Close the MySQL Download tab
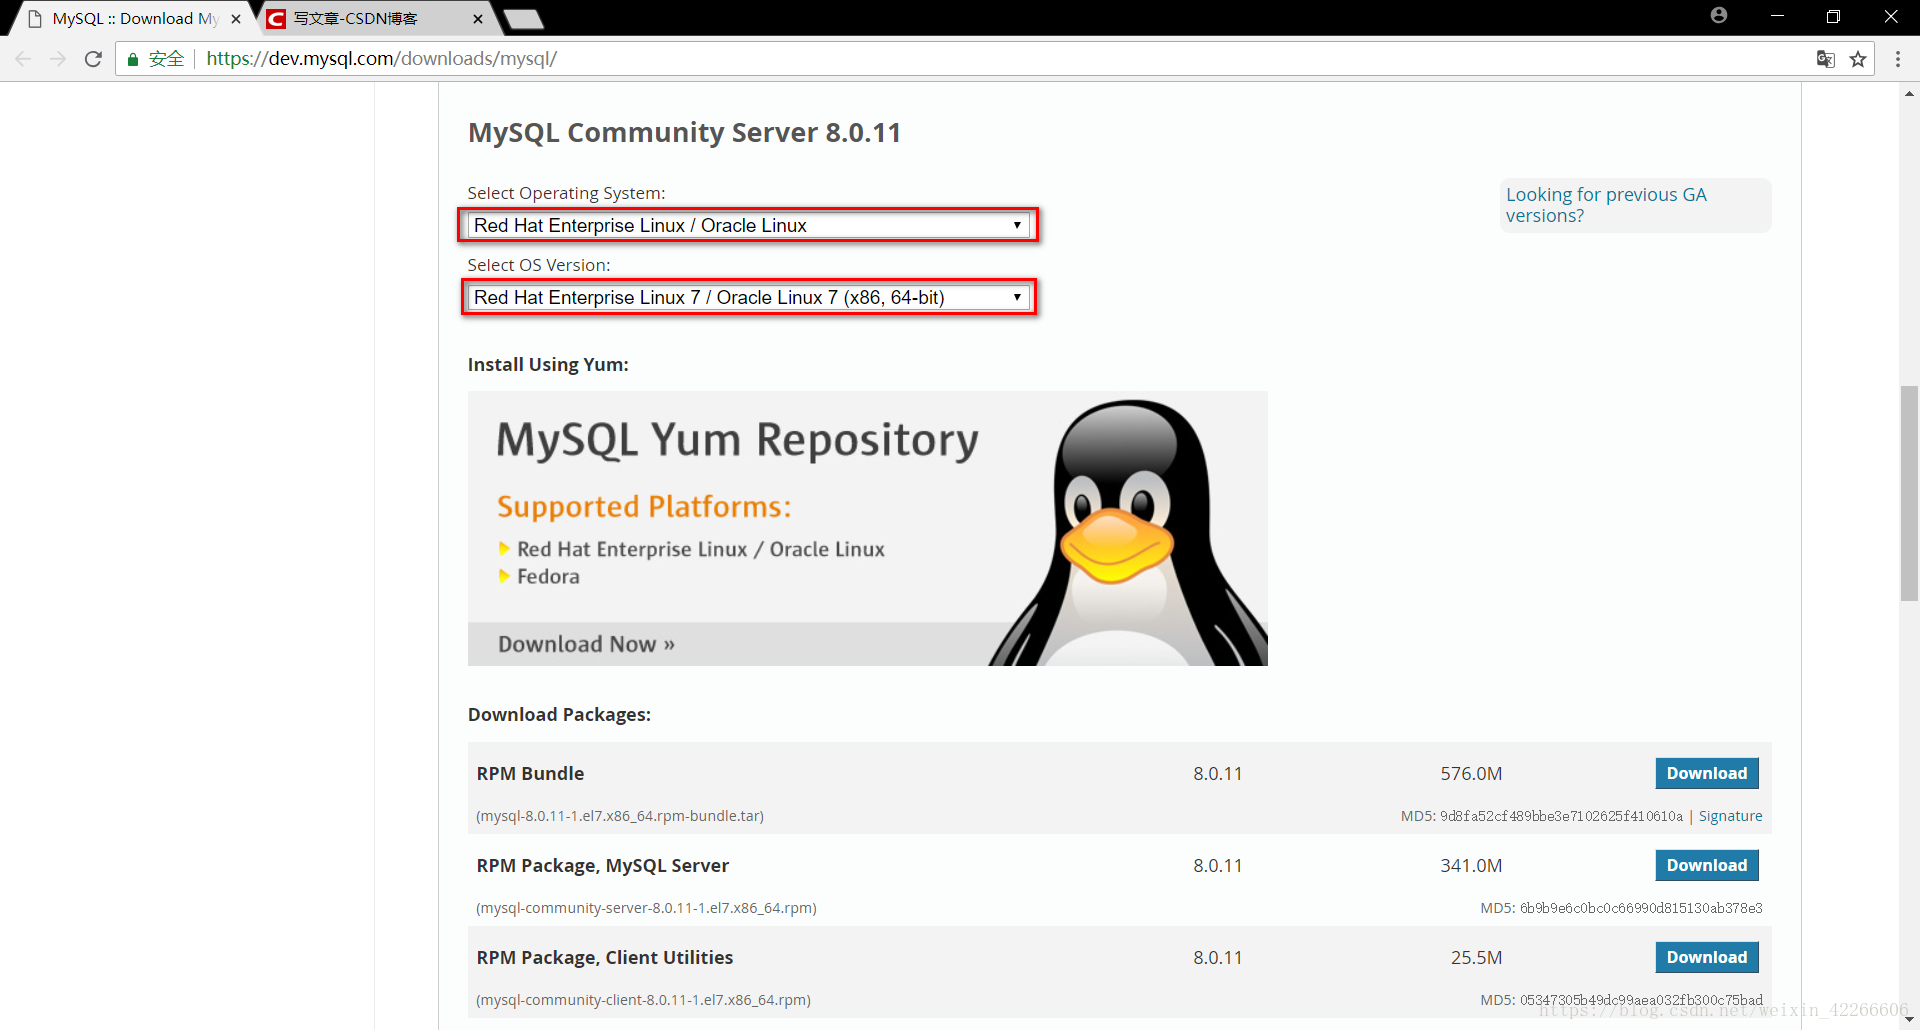This screenshot has height=1030, width=1920. pyautogui.click(x=236, y=19)
